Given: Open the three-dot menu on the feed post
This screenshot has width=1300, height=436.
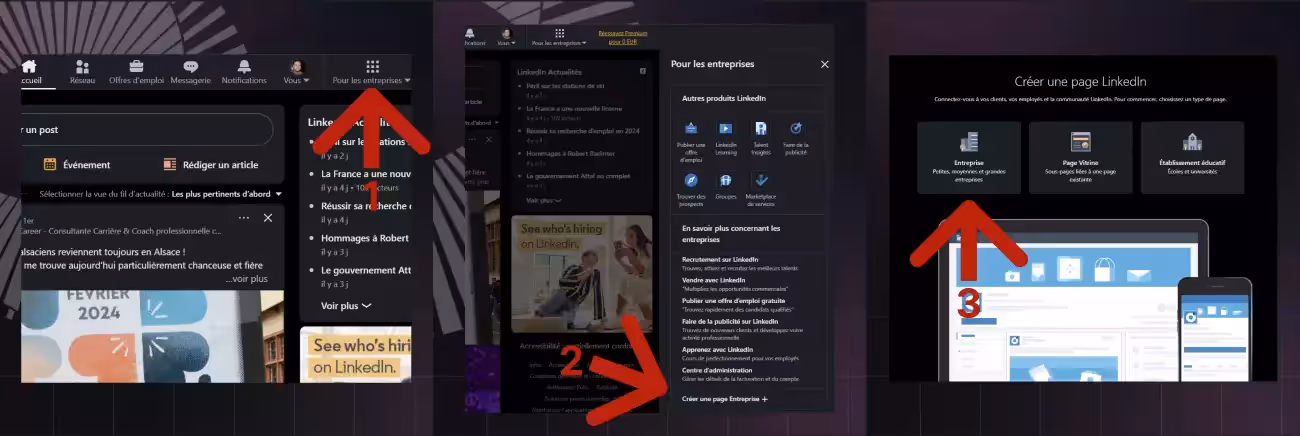Looking at the screenshot, I should (244, 218).
